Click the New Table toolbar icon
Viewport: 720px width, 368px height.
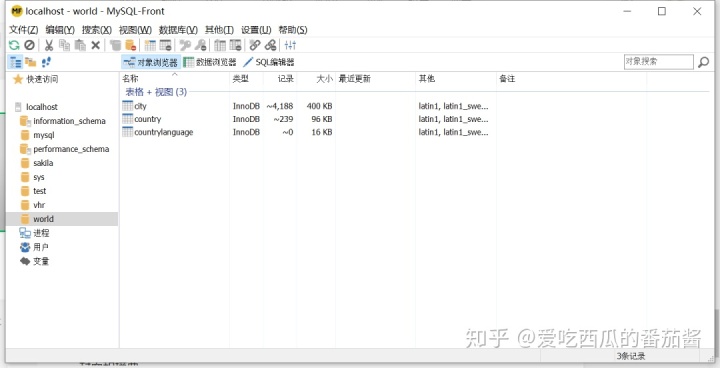150,45
